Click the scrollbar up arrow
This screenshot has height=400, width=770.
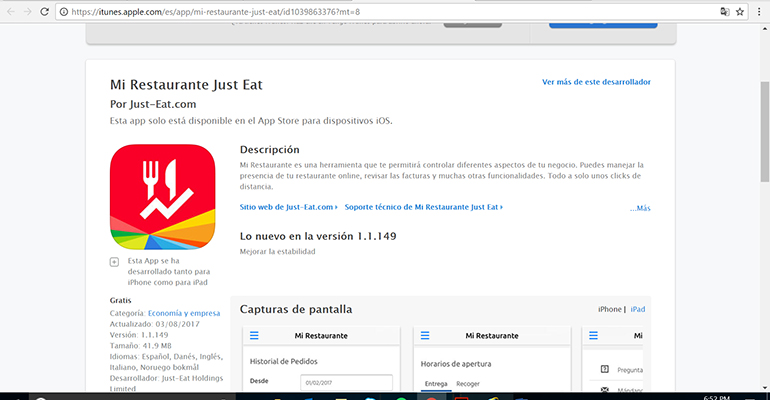765,27
